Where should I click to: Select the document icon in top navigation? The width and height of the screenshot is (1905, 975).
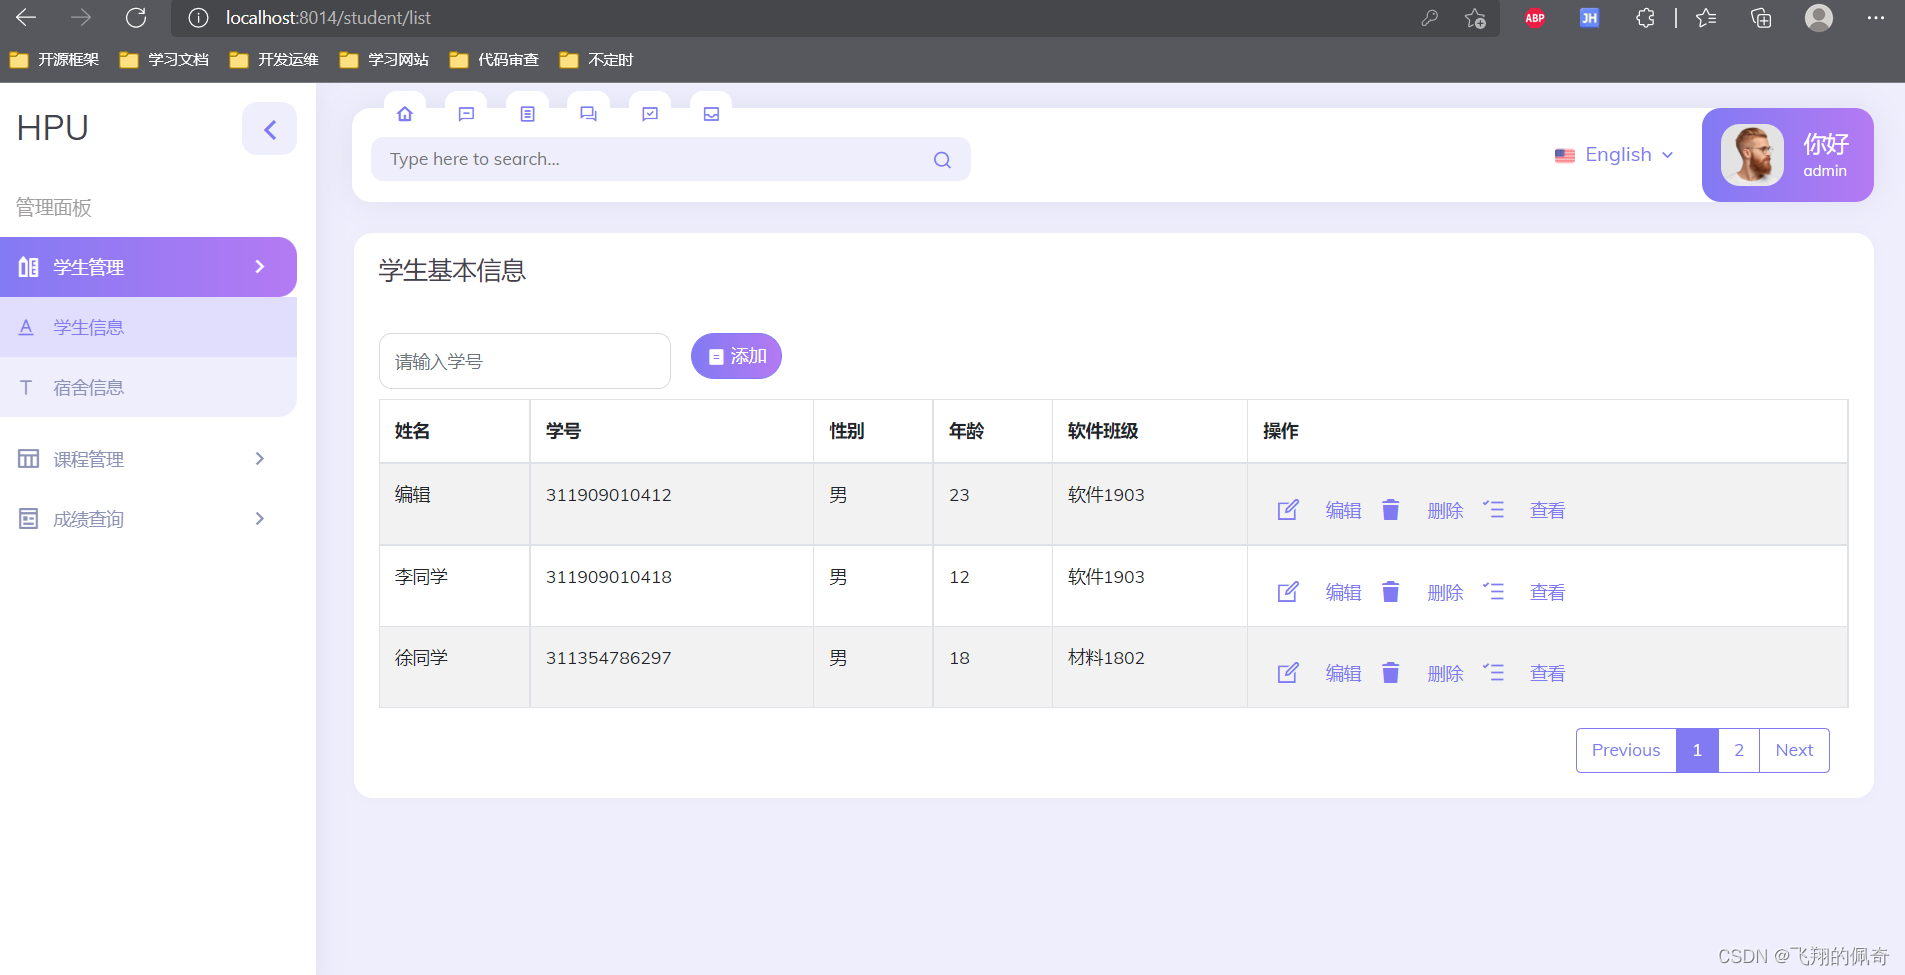[527, 113]
